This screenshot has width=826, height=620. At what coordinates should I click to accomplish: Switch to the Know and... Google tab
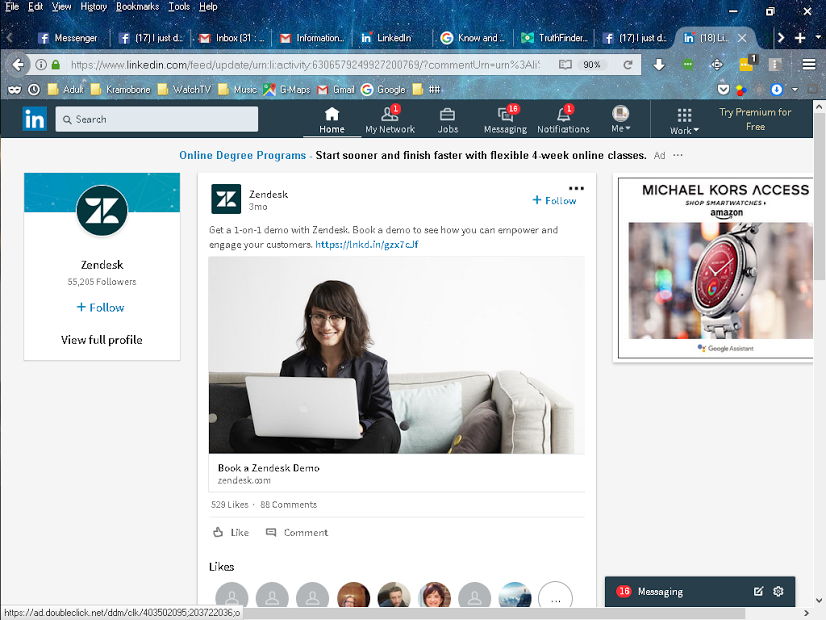(473, 38)
